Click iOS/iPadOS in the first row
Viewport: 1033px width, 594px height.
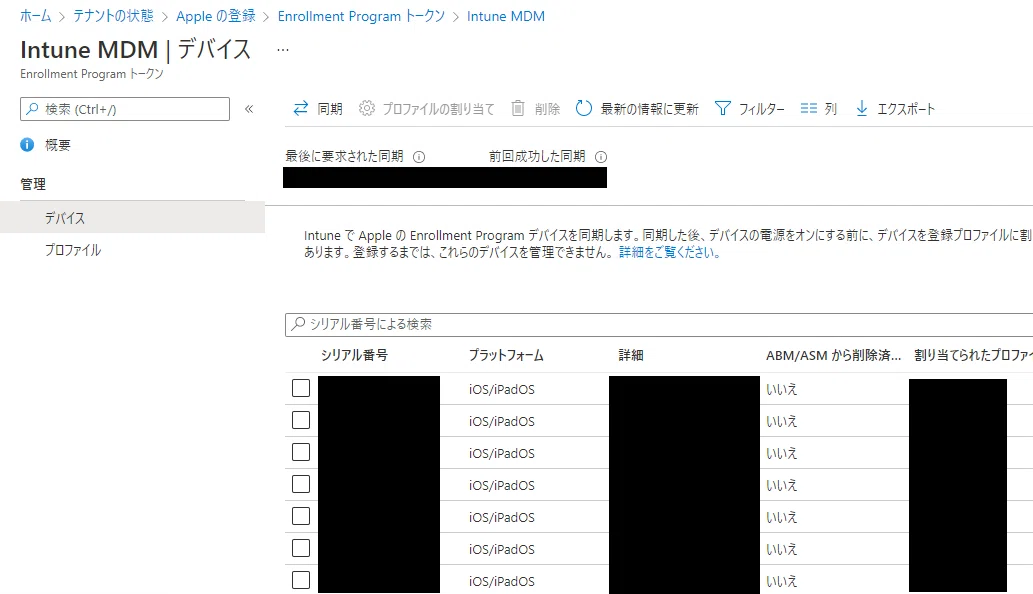[502, 389]
